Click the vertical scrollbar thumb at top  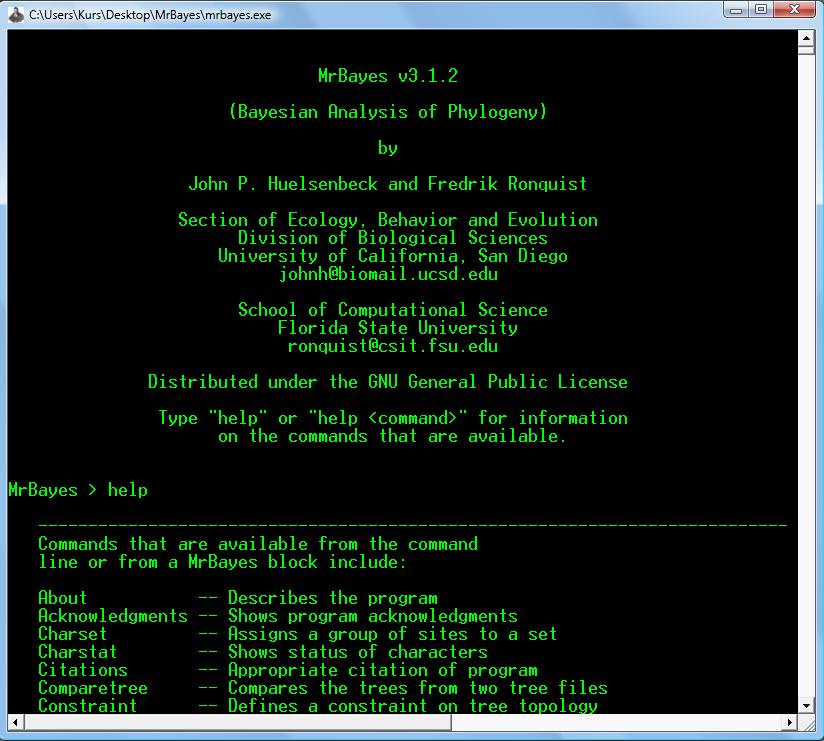[806, 50]
